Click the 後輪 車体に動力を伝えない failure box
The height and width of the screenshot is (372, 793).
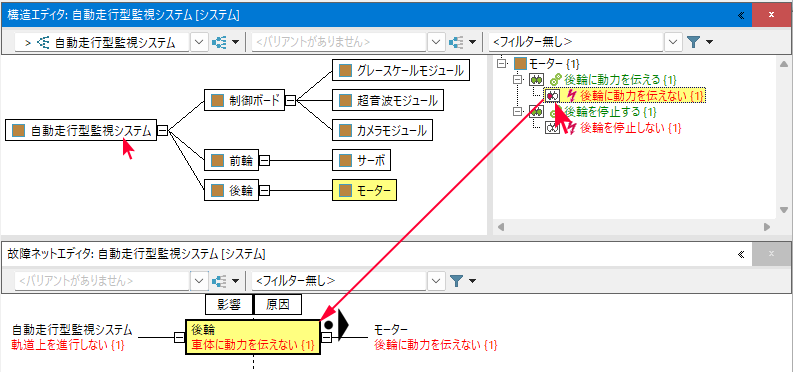(x=253, y=338)
